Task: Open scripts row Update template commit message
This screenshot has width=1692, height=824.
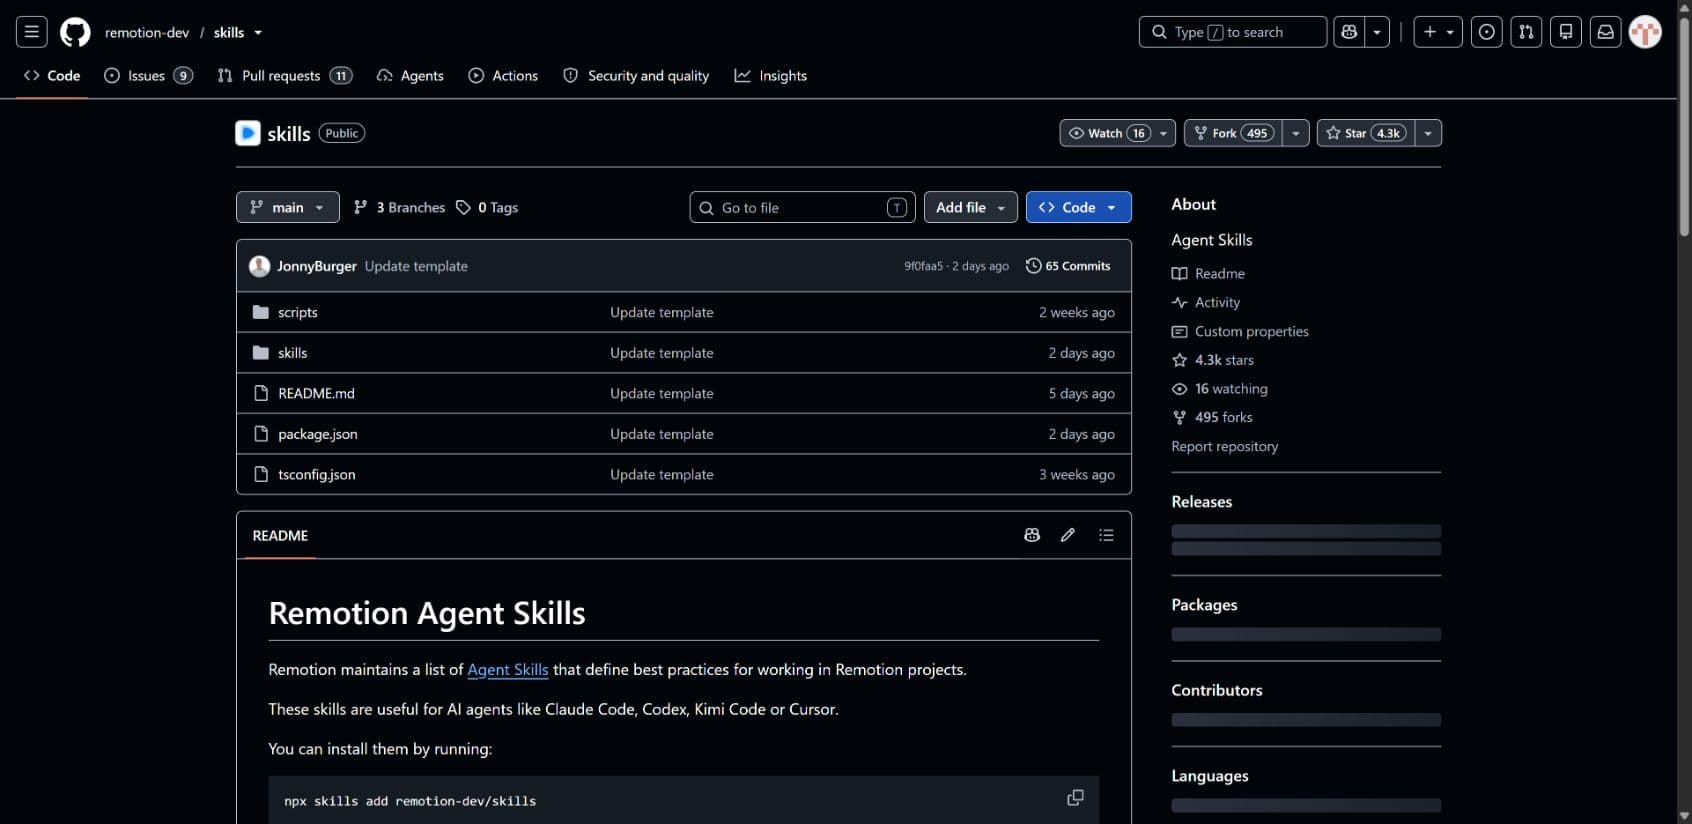Action: click(662, 312)
